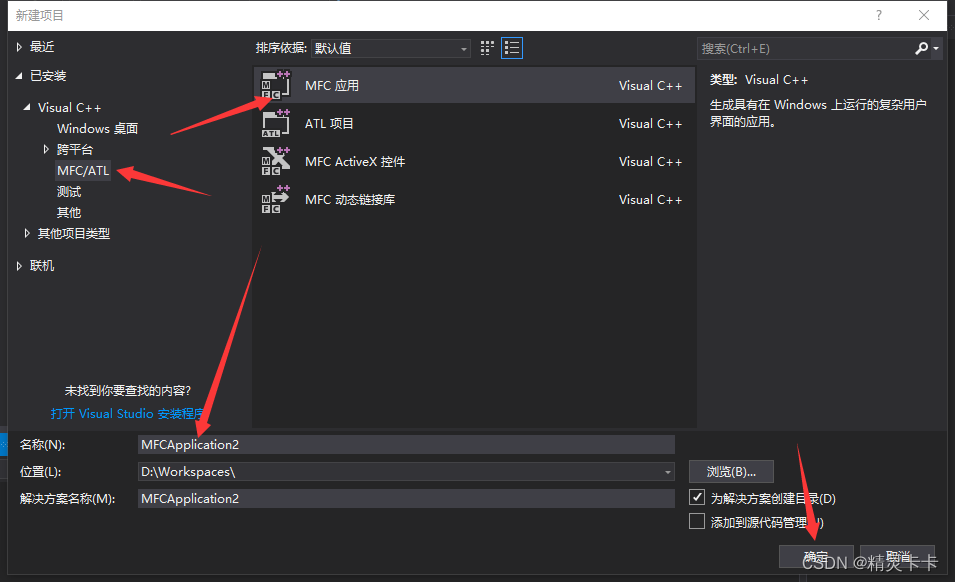Expand the 其他项目类型 tree node
This screenshot has height=582, width=955.
[27, 233]
